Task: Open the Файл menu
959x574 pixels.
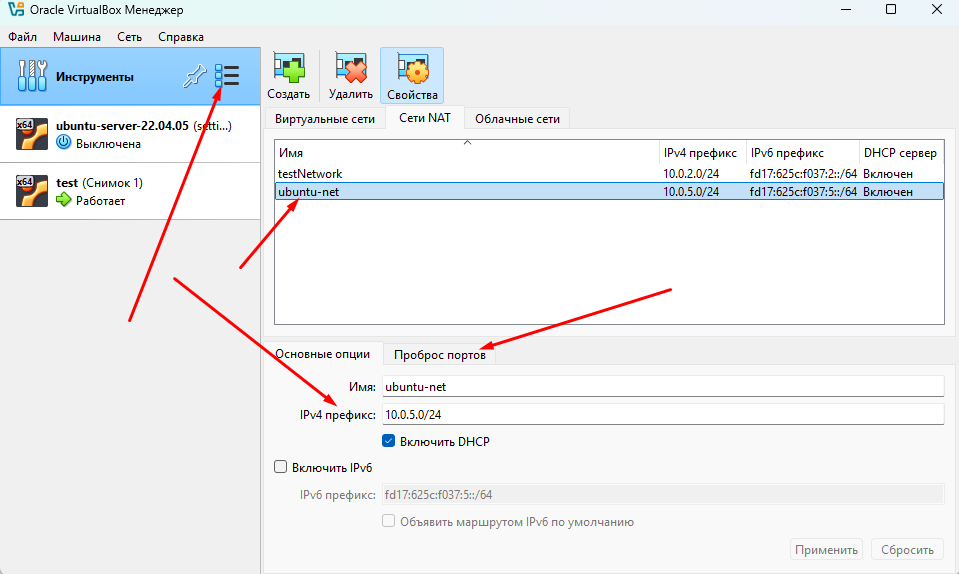Action: (23, 37)
